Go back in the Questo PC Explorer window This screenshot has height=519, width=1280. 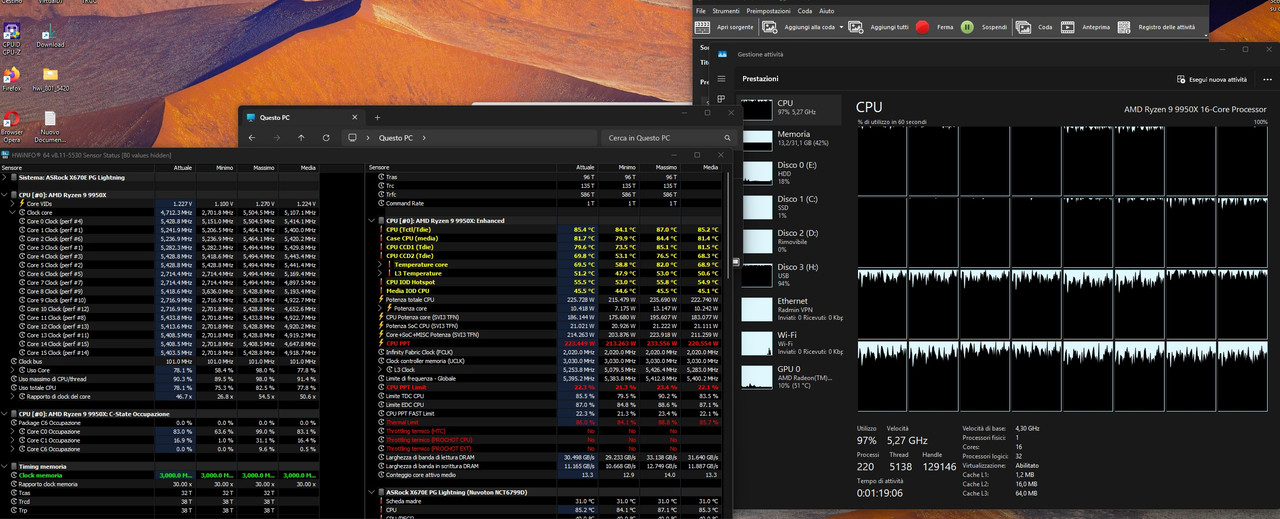coord(252,138)
